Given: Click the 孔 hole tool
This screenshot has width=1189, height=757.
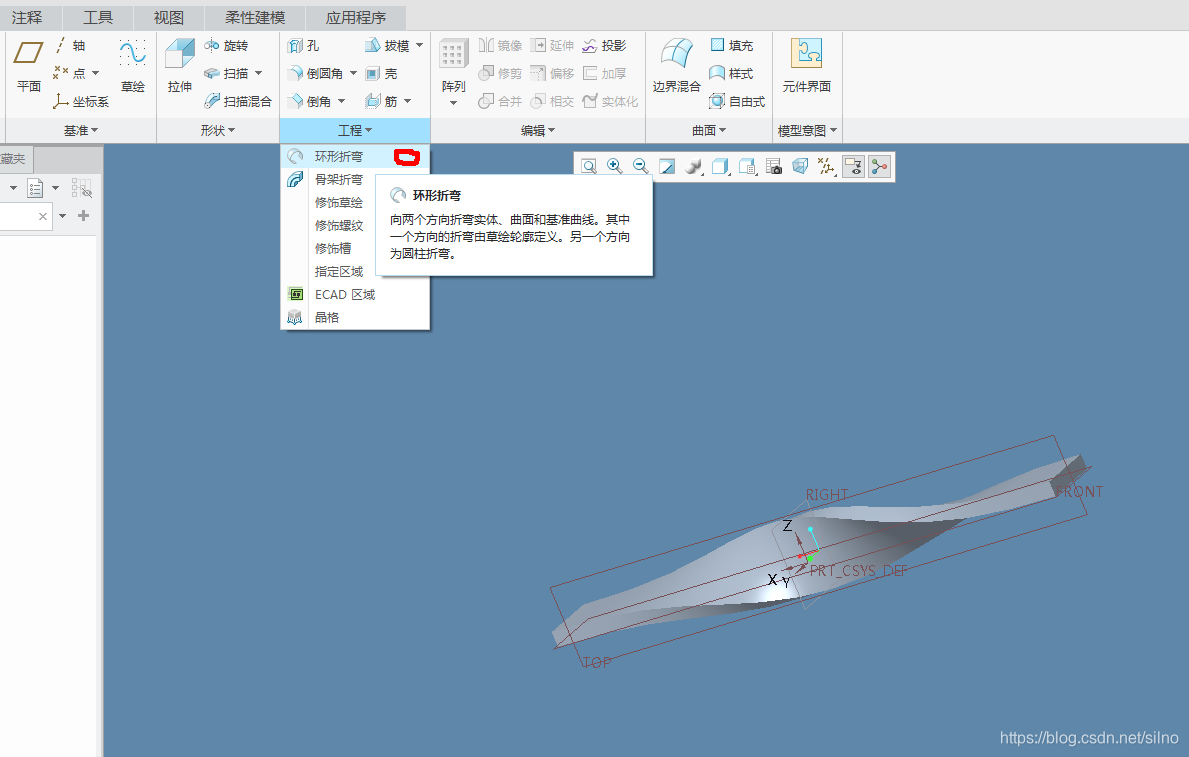Looking at the screenshot, I should tap(304, 46).
